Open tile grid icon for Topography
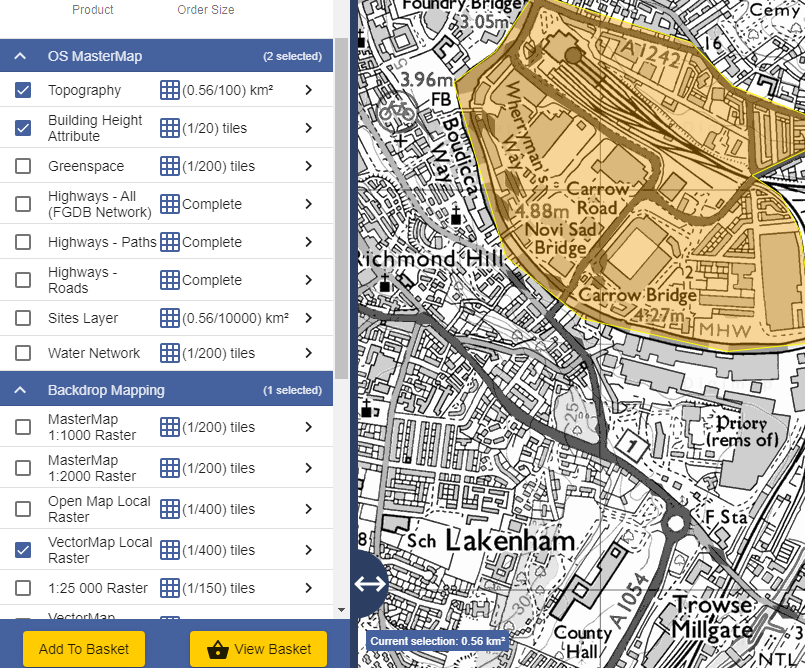 pyautogui.click(x=169, y=90)
